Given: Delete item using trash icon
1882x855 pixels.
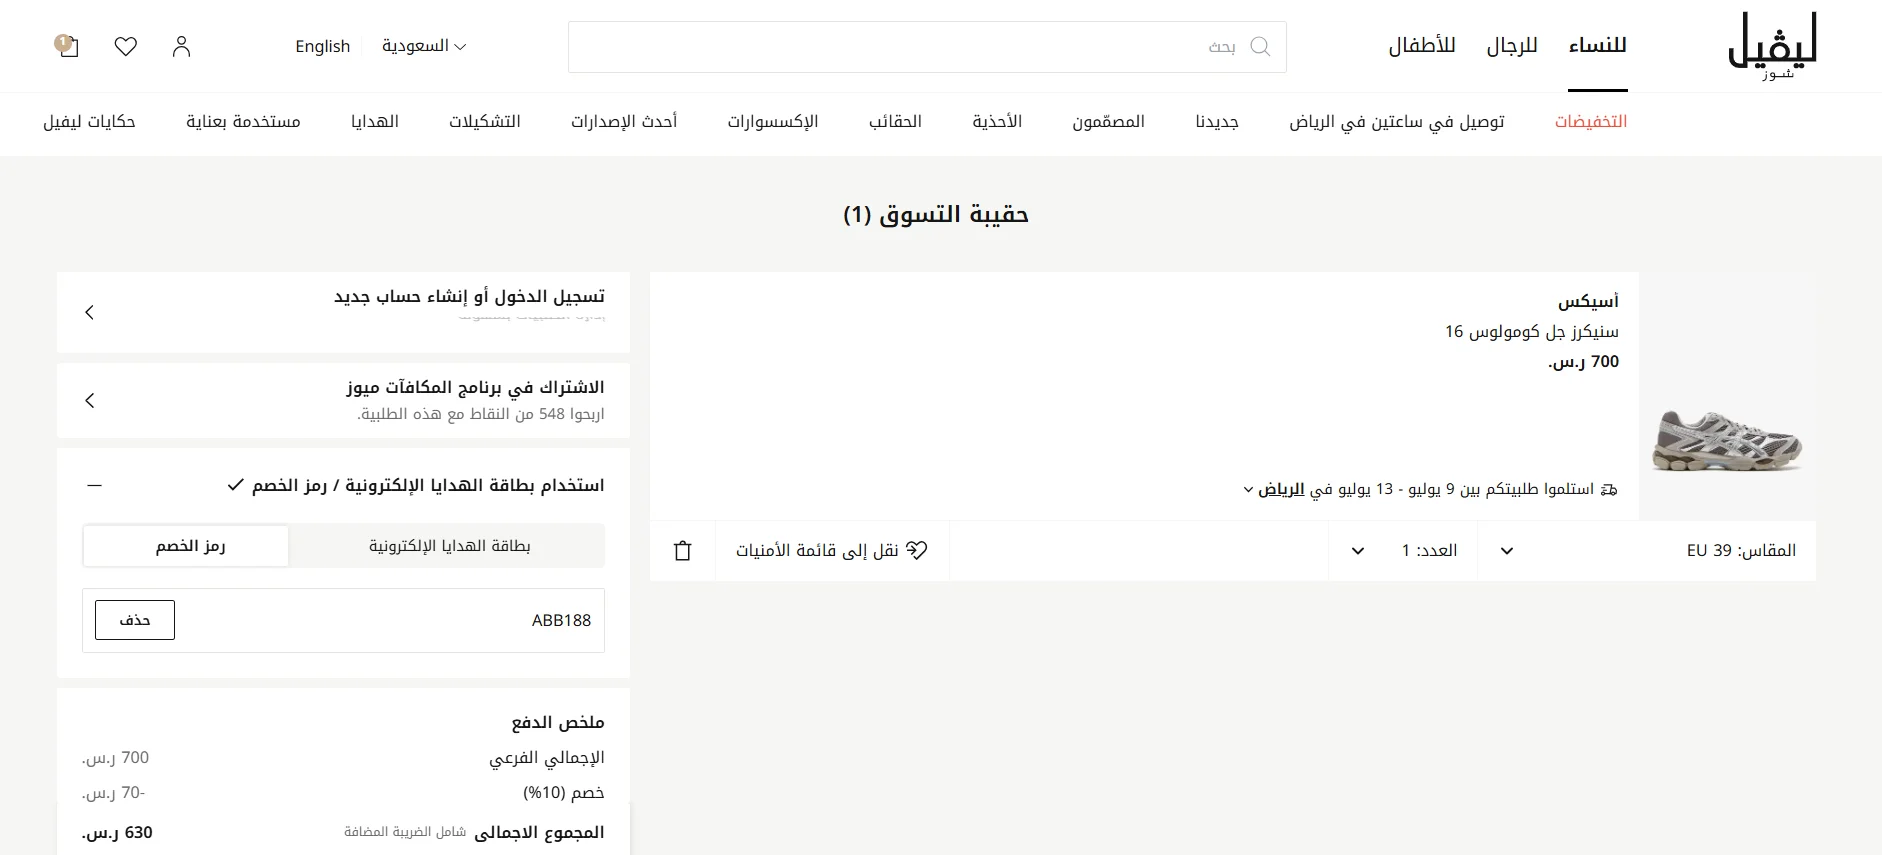Looking at the screenshot, I should tap(683, 551).
